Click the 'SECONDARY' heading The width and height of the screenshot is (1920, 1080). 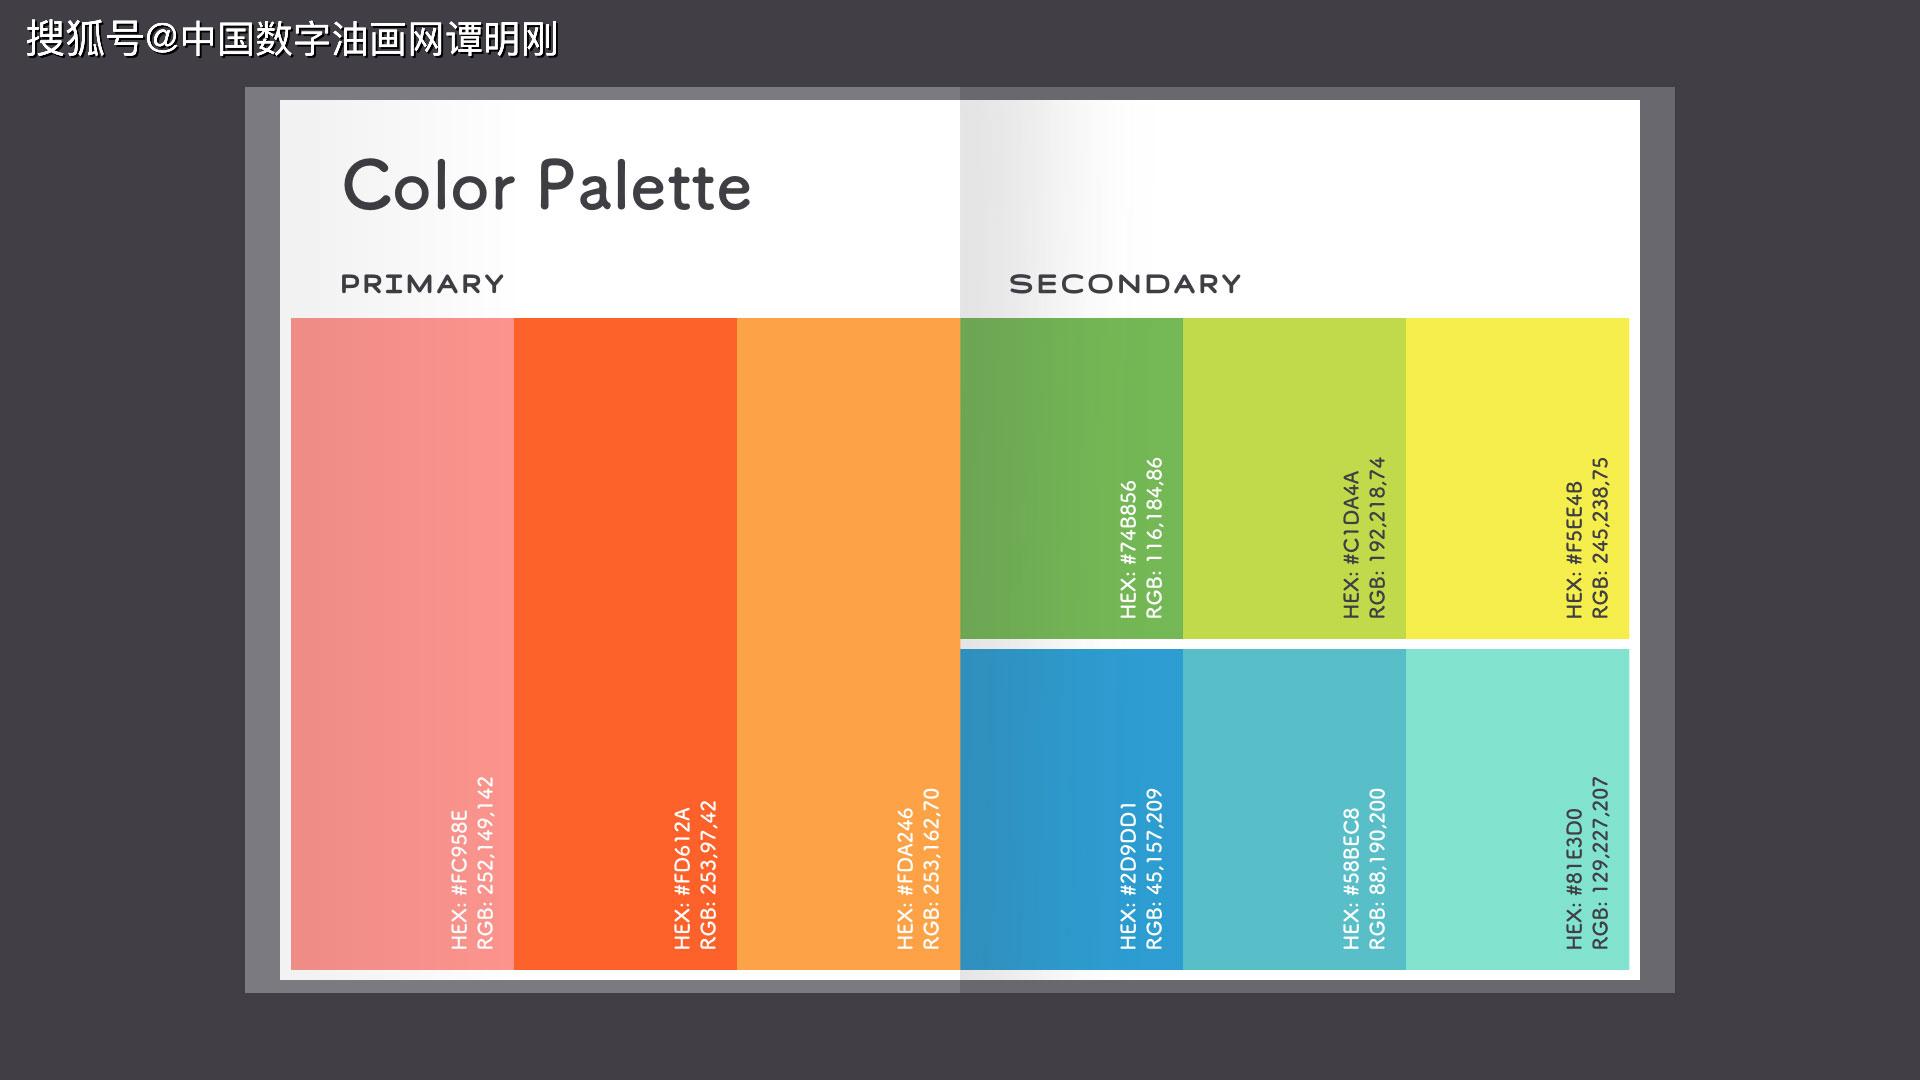1125,284
